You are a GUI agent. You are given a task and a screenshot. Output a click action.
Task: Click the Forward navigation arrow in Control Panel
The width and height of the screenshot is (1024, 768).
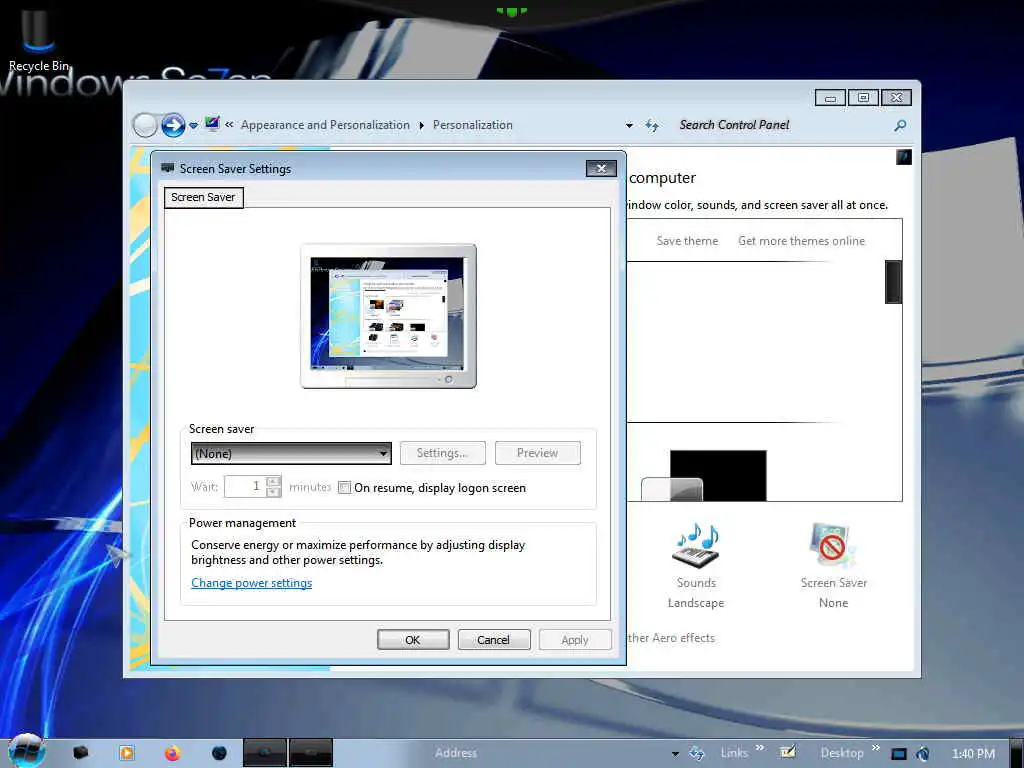coord(173,125)
